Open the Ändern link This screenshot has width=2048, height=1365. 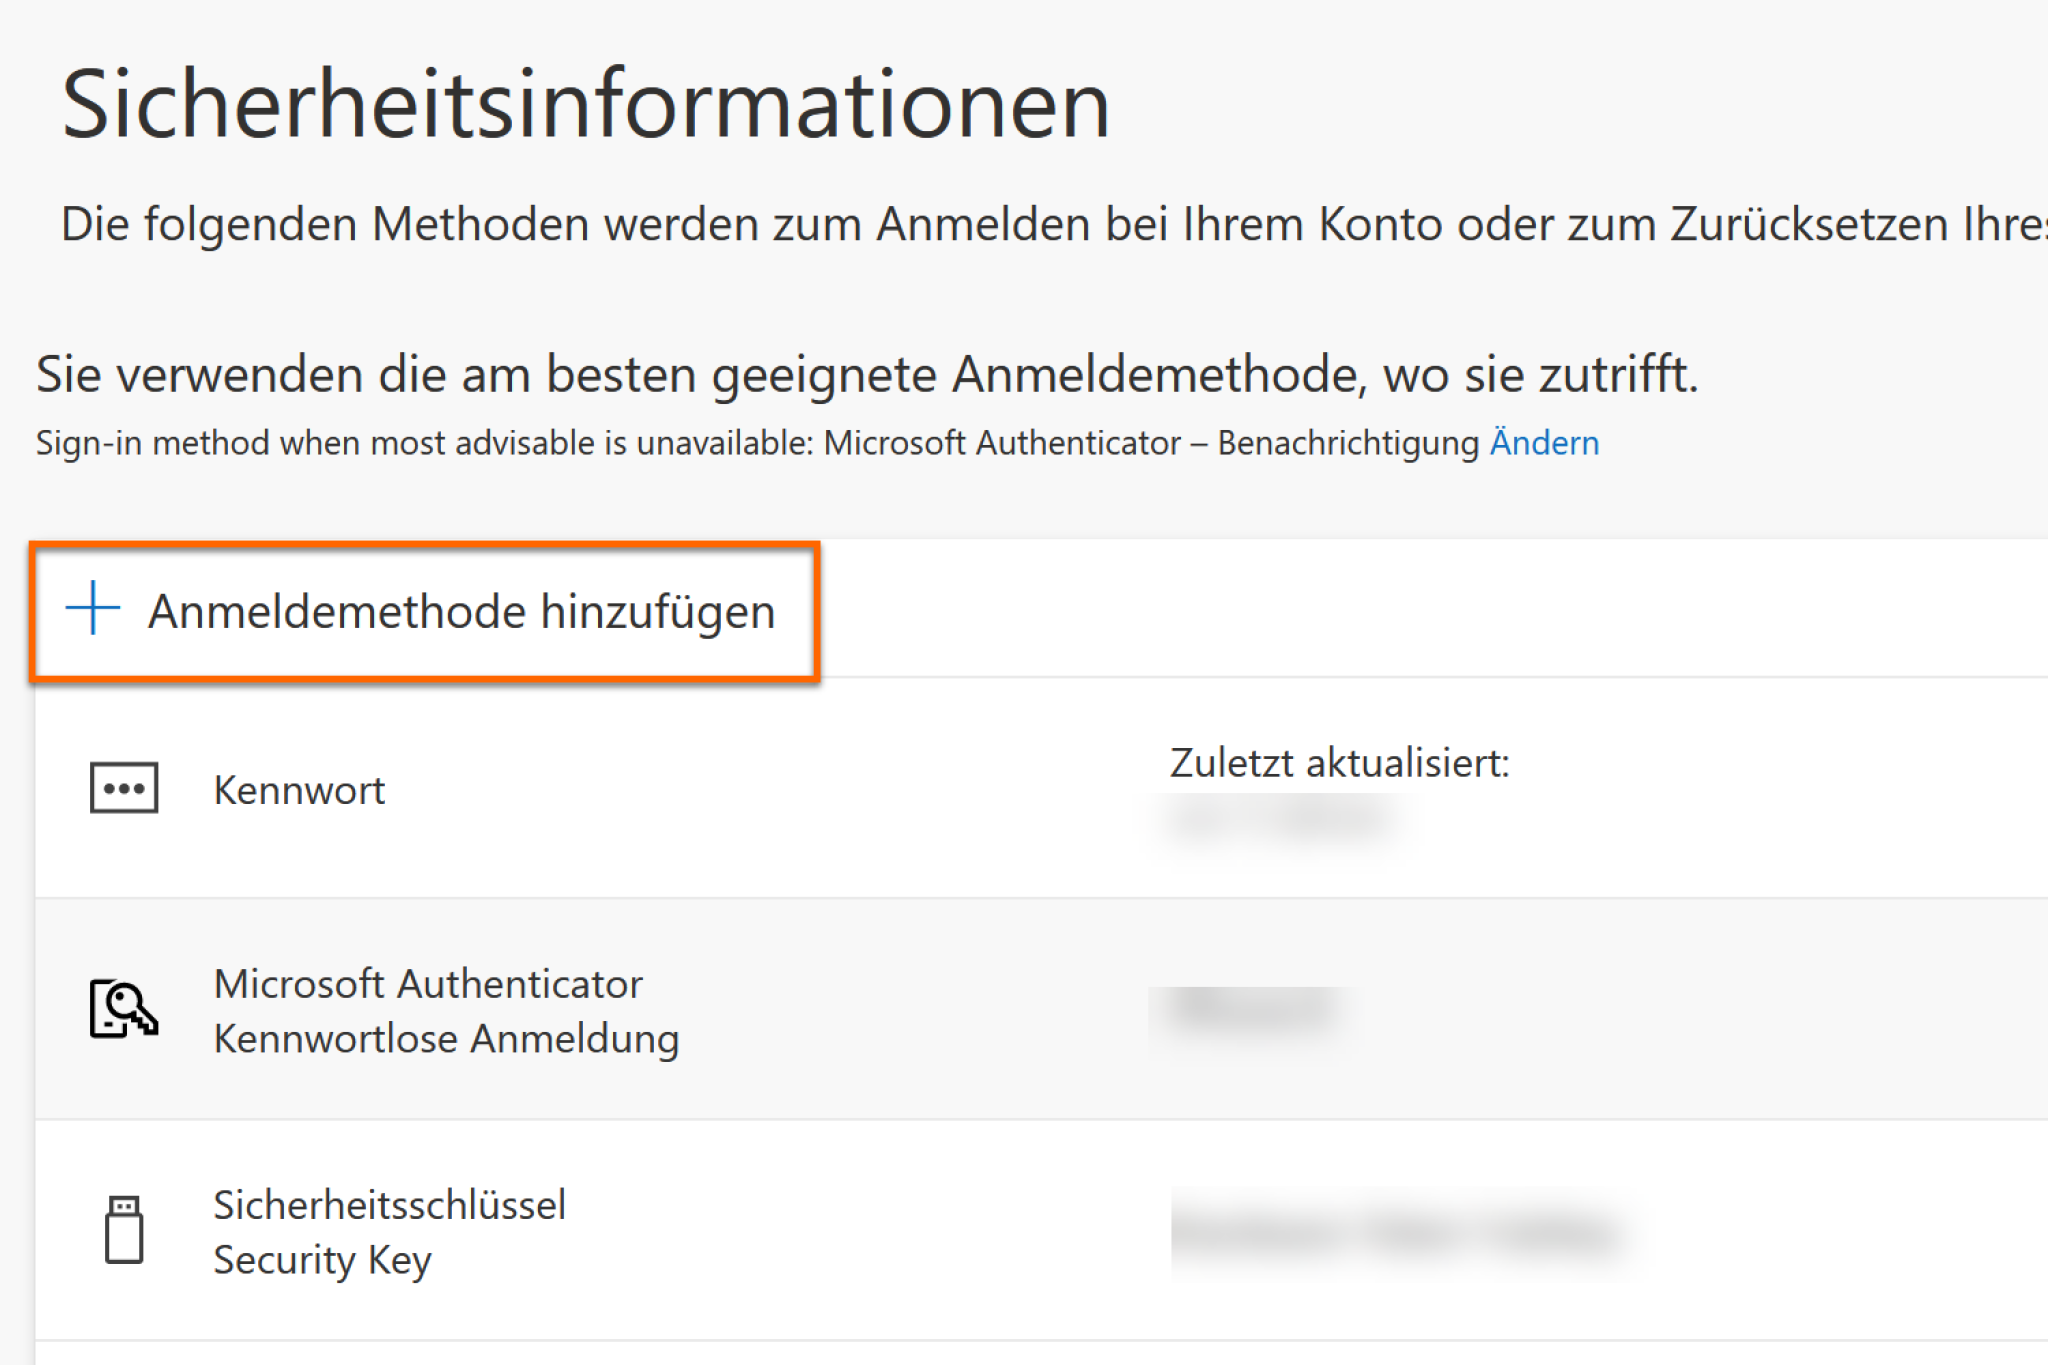1544,442
